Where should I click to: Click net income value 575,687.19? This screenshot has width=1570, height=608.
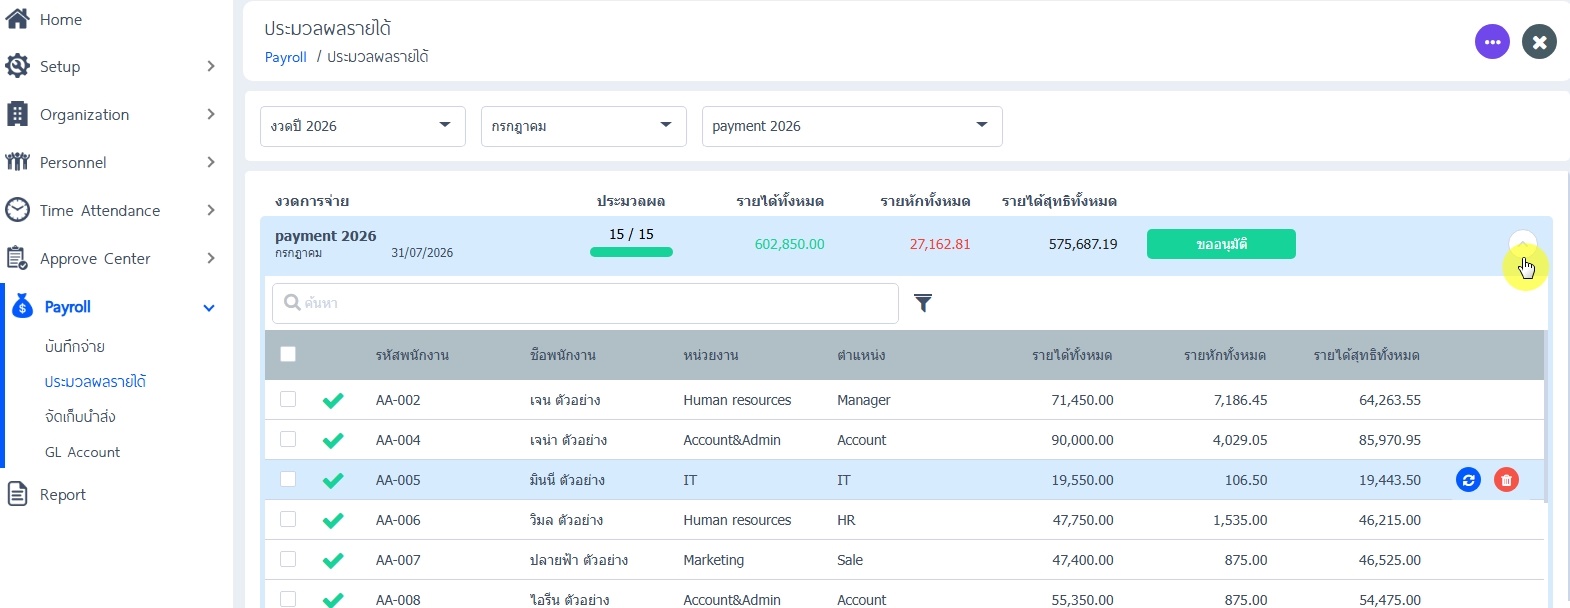click(1083, 244)
